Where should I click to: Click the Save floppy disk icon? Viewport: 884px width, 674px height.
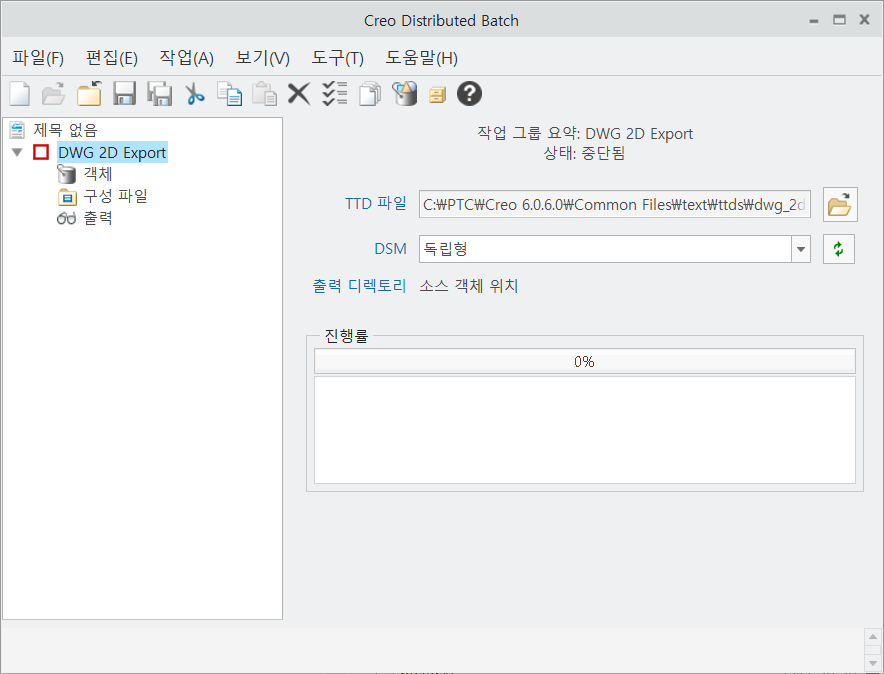[124, 94]
